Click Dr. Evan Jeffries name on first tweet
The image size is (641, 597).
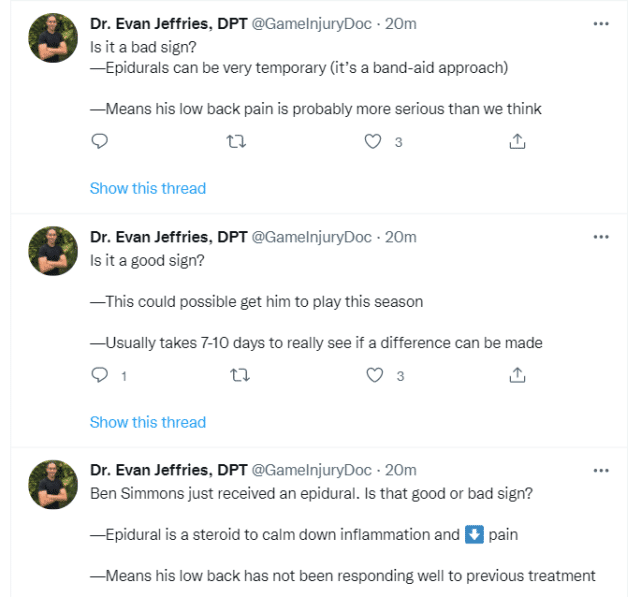click(168, 23)
